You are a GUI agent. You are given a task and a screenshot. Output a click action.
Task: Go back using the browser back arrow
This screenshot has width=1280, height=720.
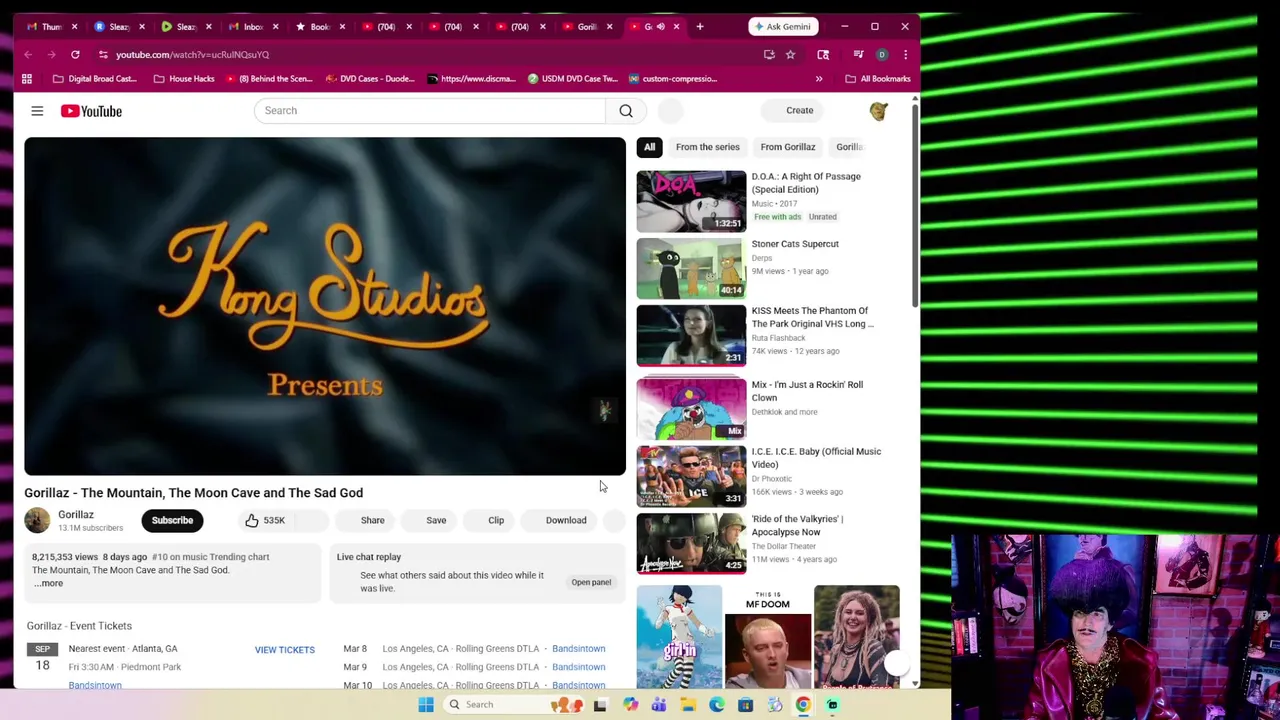pyautogui.click(x=28, y=55)
